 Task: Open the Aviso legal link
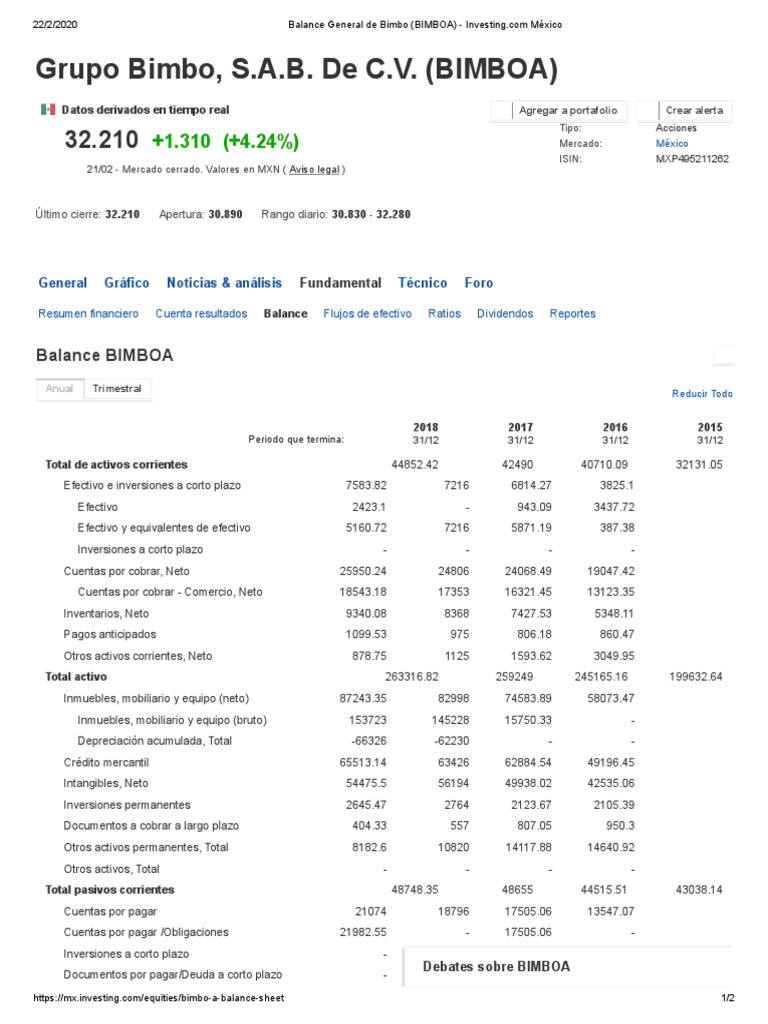tap(314, 169)
